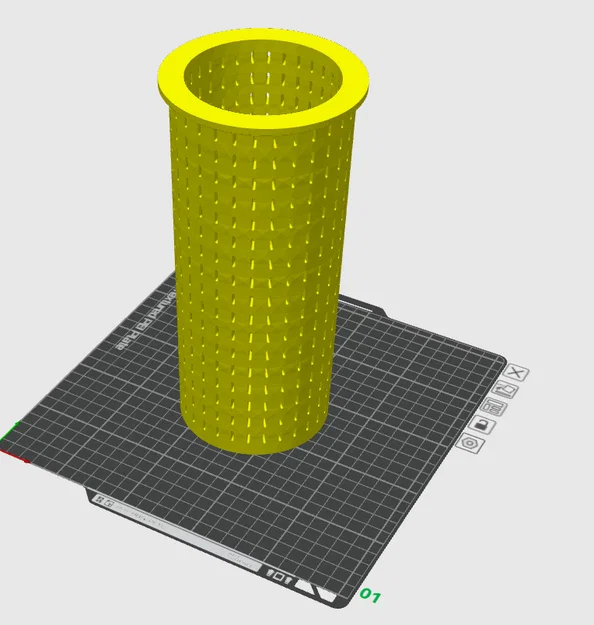The image size is (594, 625).
Task: Click the arrange objects plate icon
Action: tap(494, 407)
